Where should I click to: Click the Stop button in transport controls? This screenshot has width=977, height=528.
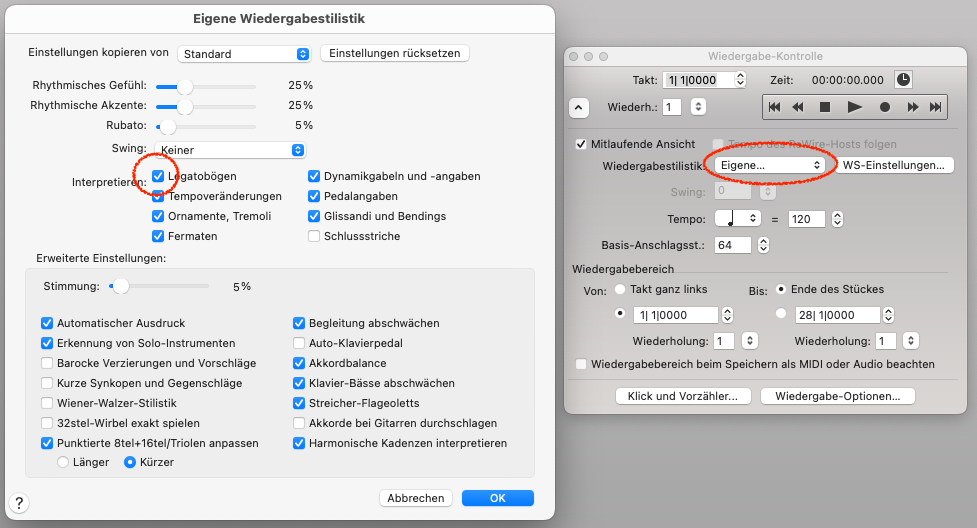825,107
